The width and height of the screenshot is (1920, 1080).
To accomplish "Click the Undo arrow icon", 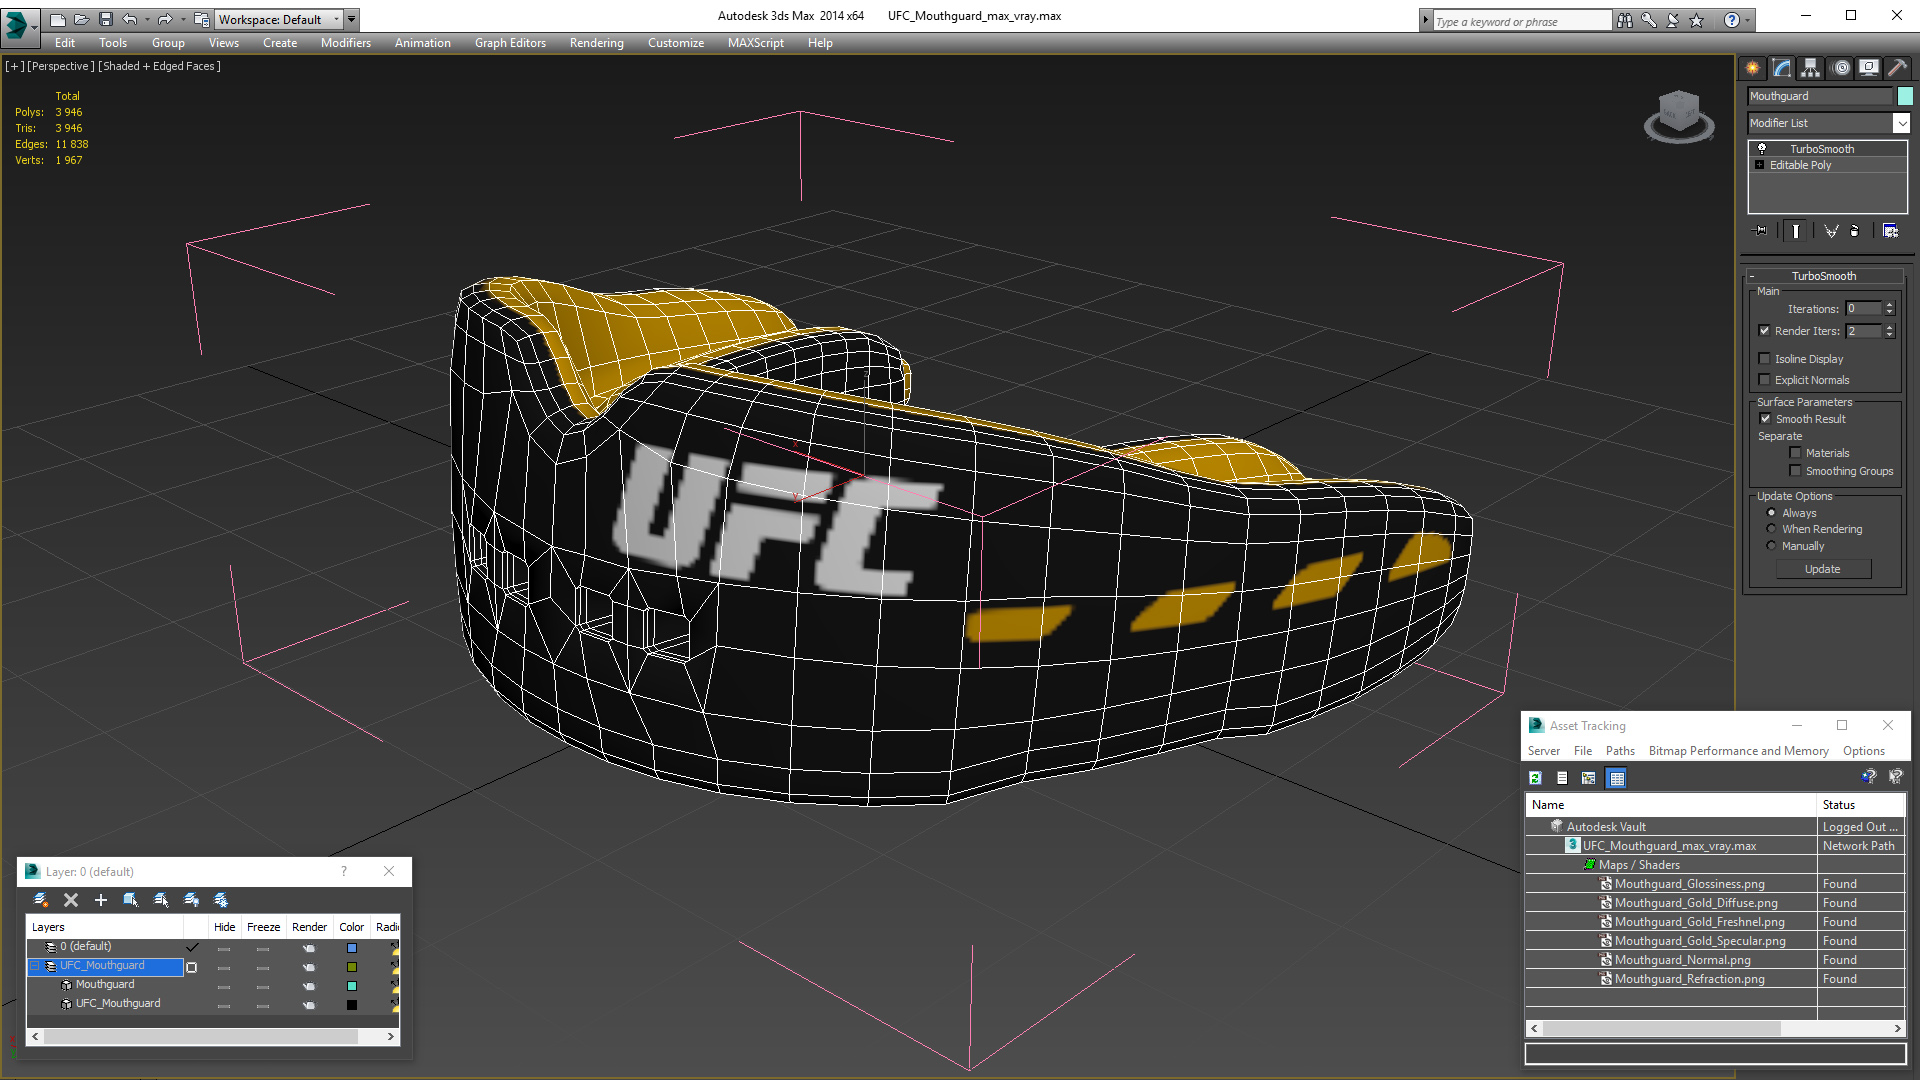I will [129, 19].
